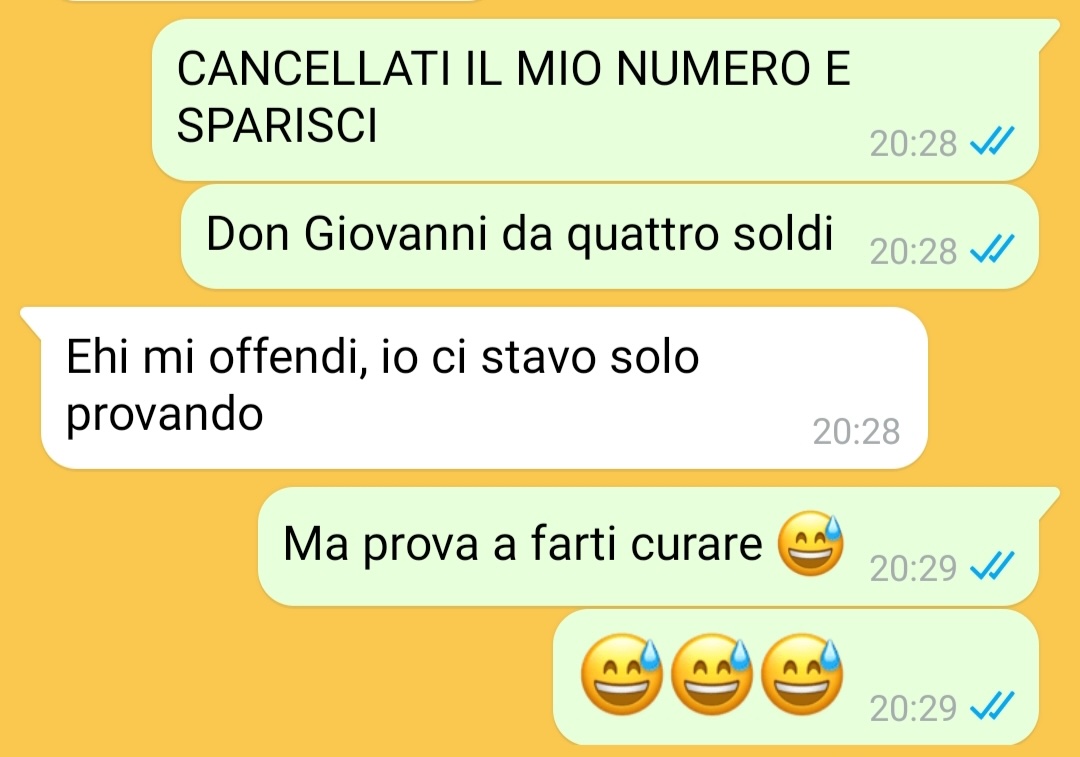Screen dimensions: 1080x757
Task: Click the word 'provando' in received message
Action: click(165, 415)
